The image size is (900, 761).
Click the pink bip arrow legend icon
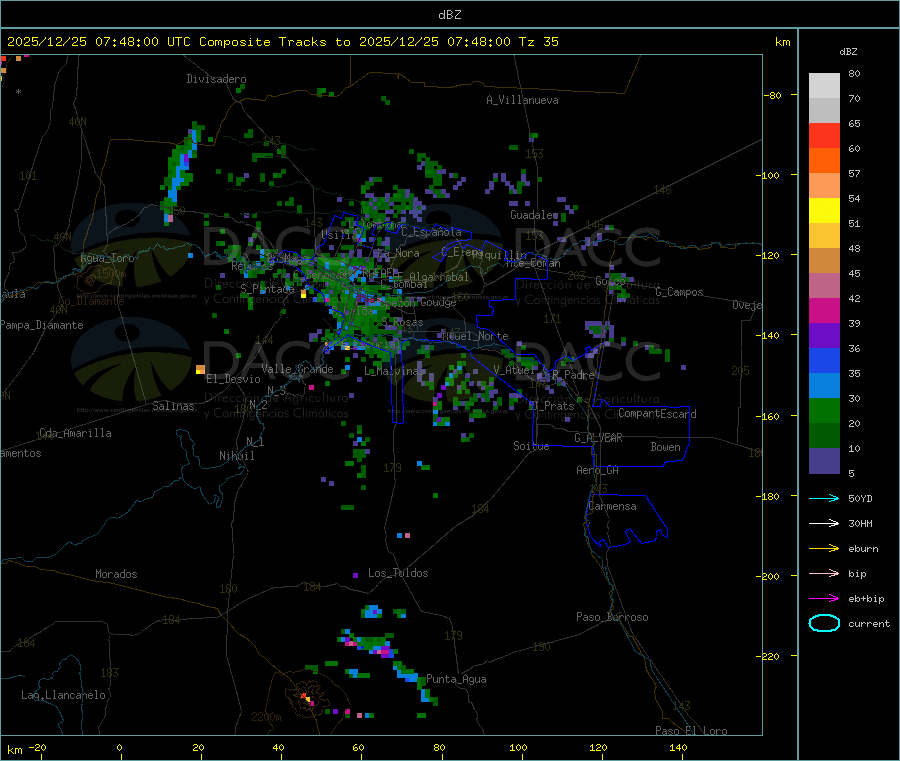pyautogui.click(x=824, y=573)
